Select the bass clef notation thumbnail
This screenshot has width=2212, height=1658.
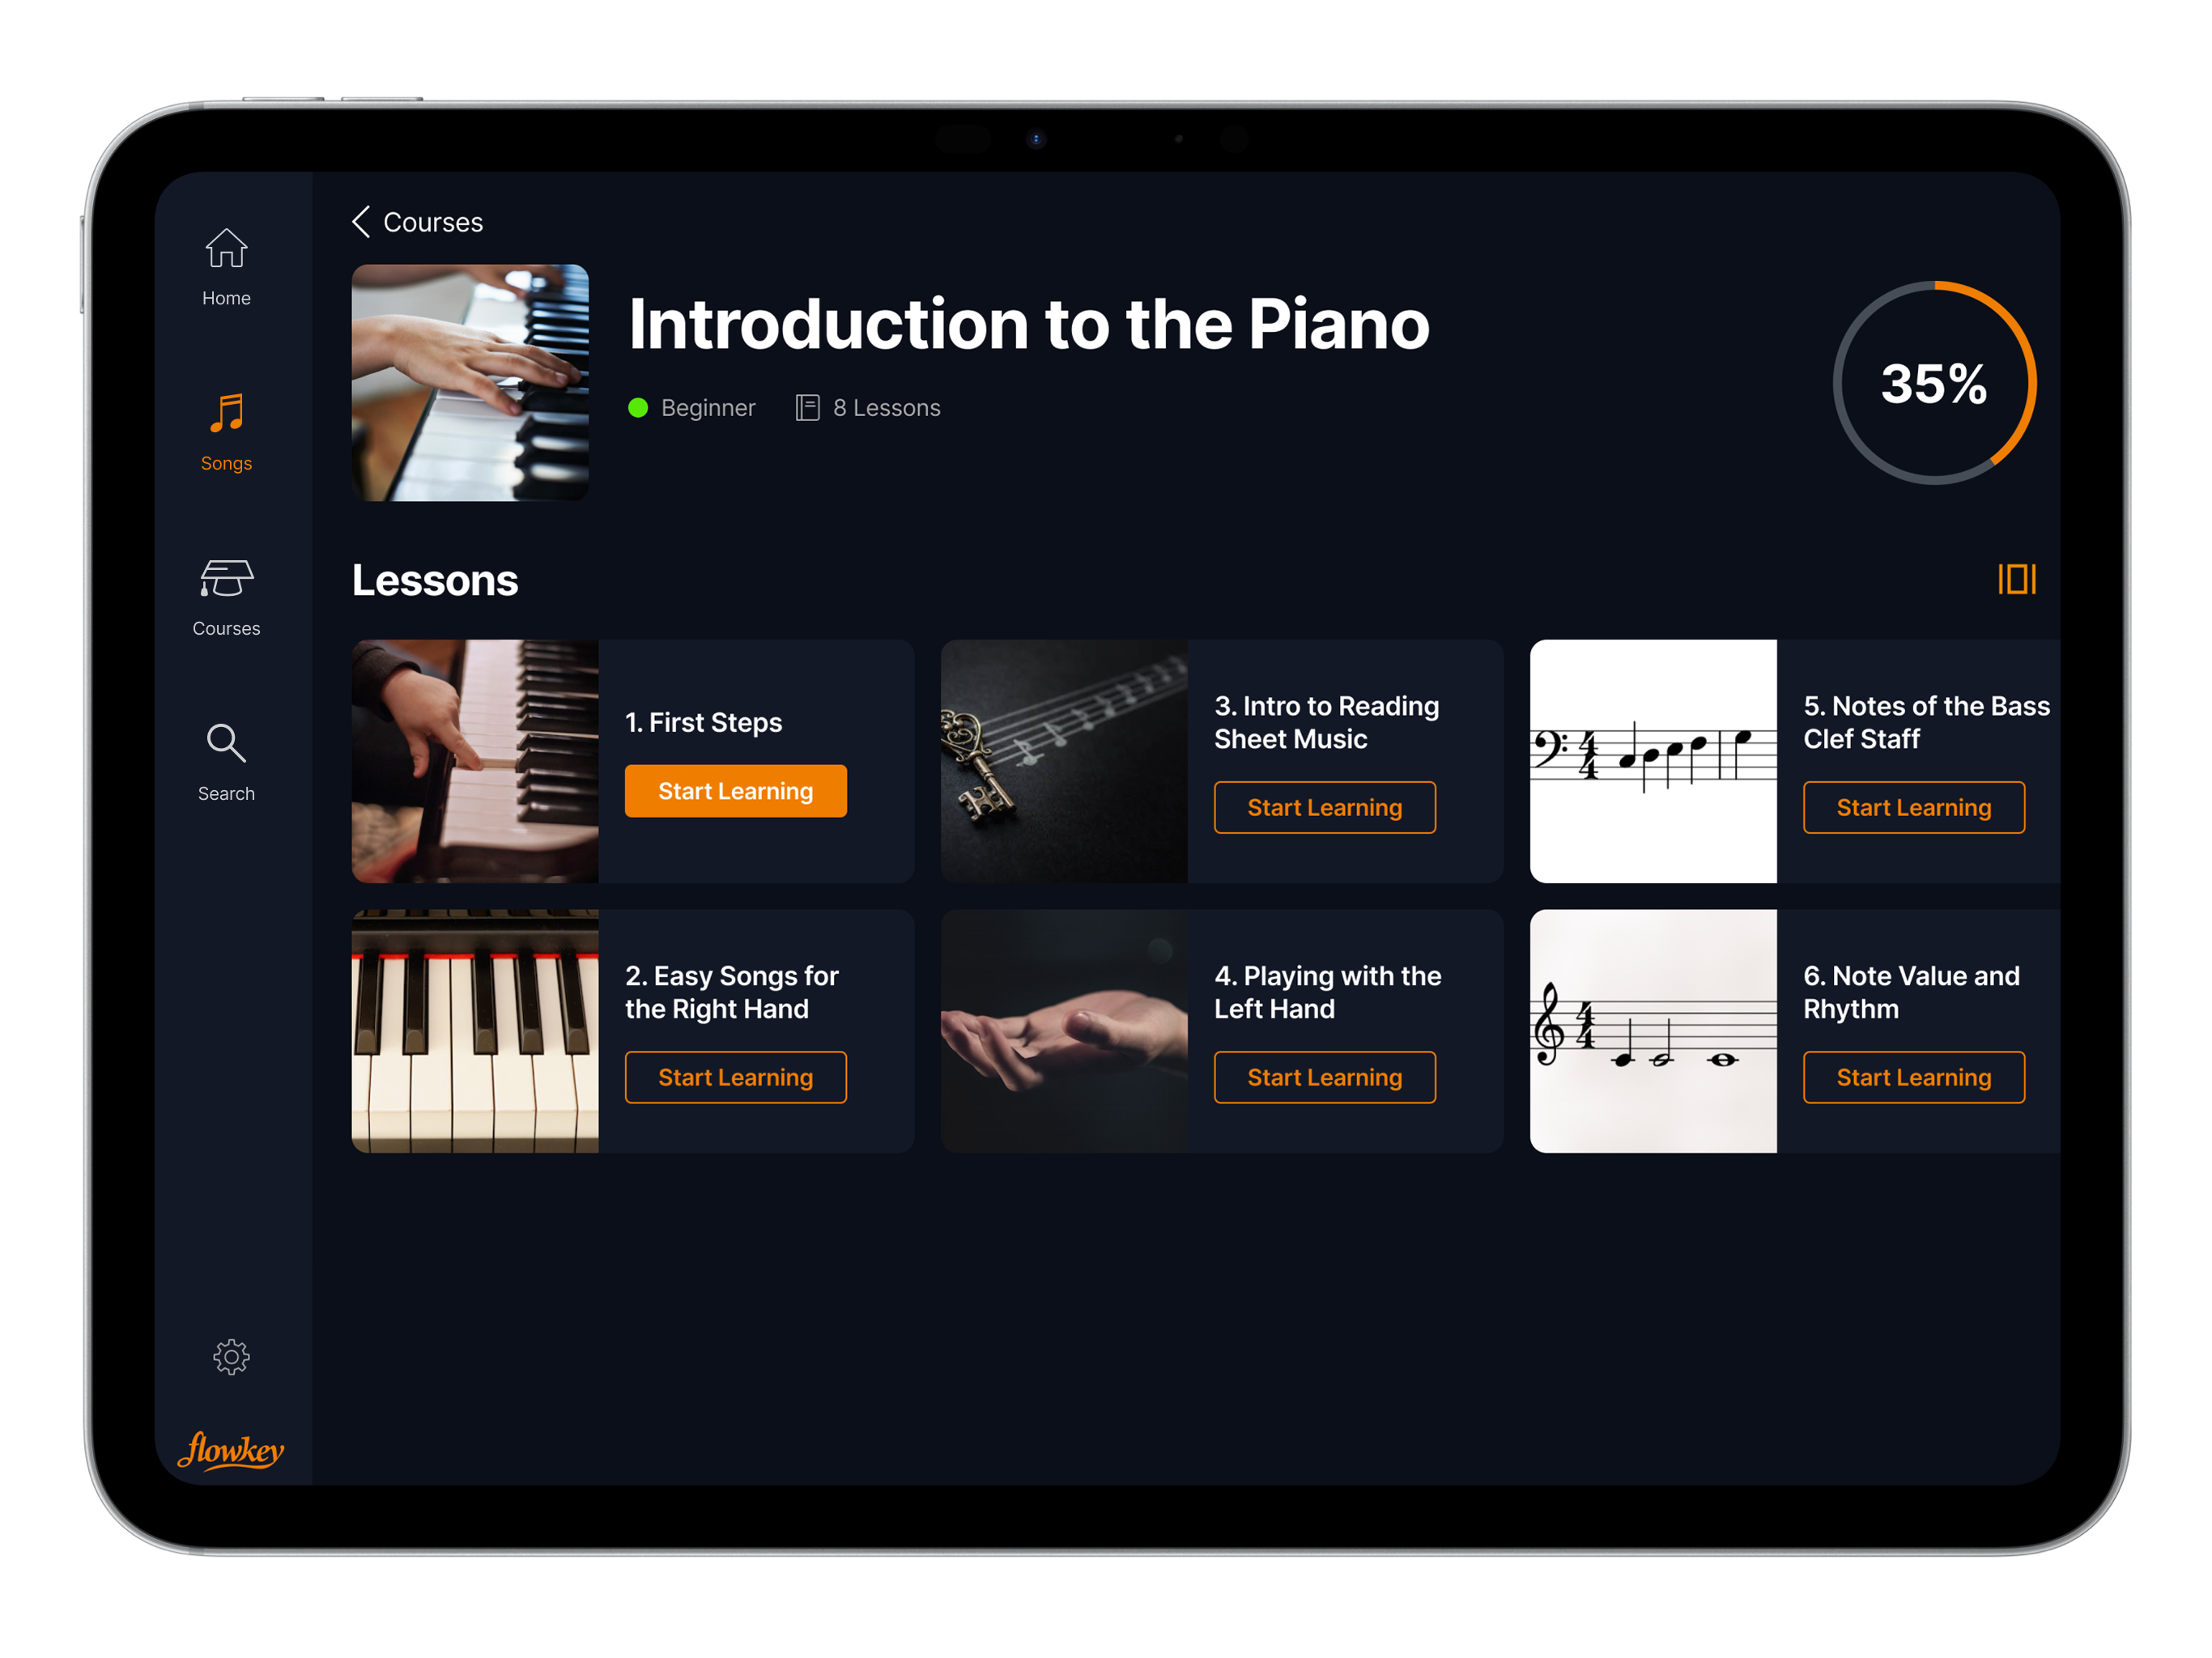pyautogui.click(x=1653, y=761)
